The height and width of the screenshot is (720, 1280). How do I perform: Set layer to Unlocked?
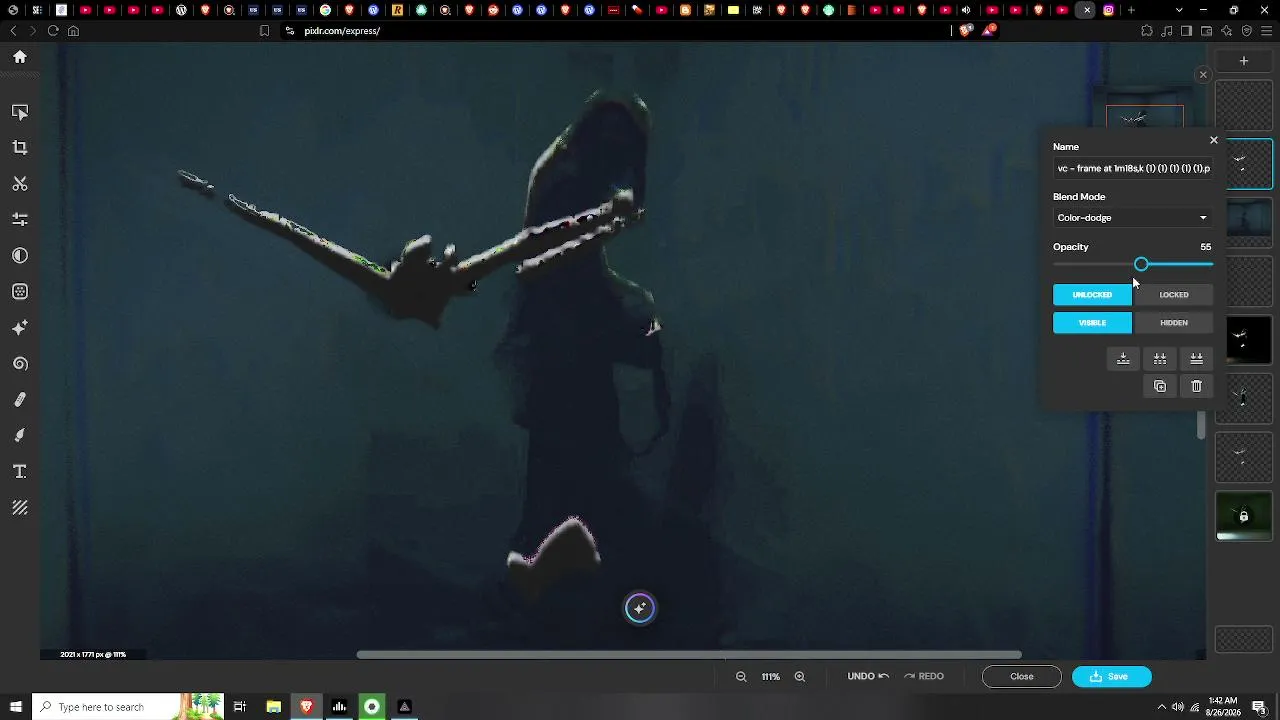(x=1092, y=295)
